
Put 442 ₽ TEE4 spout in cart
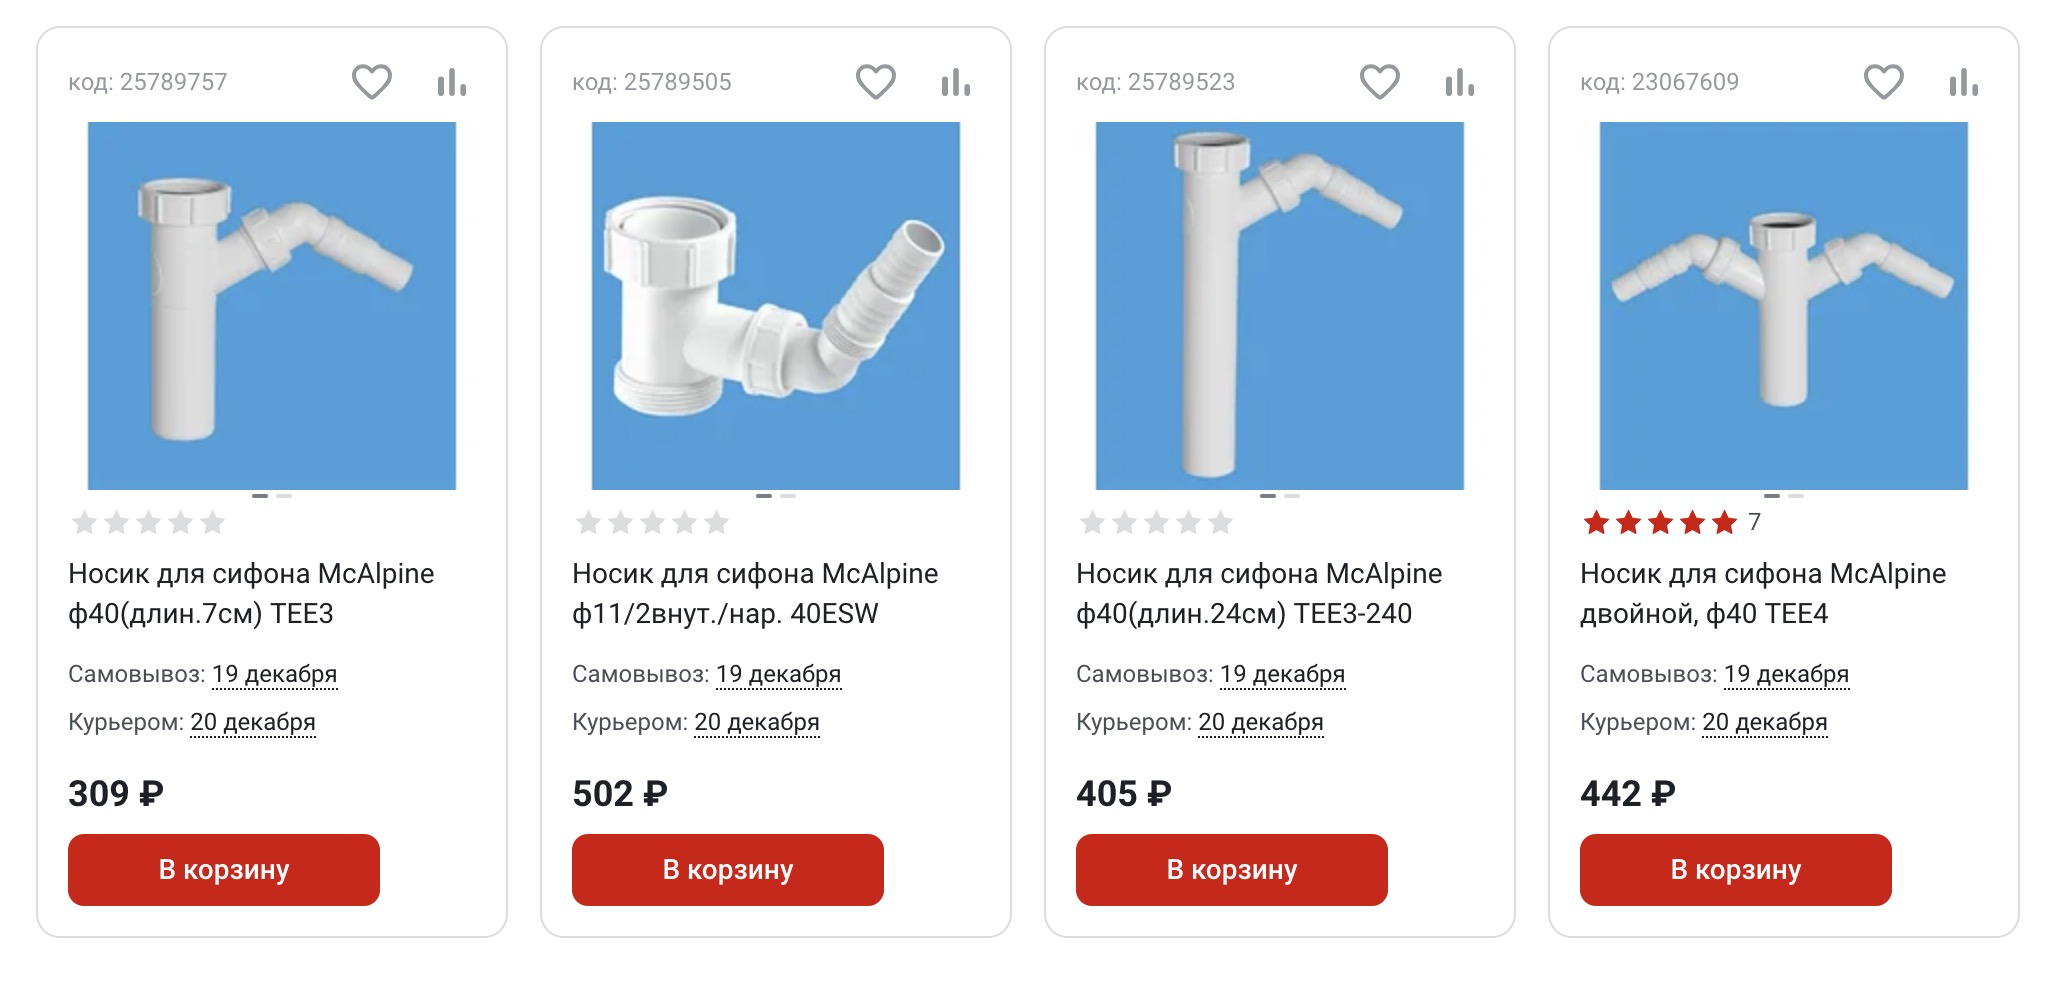1735,870
